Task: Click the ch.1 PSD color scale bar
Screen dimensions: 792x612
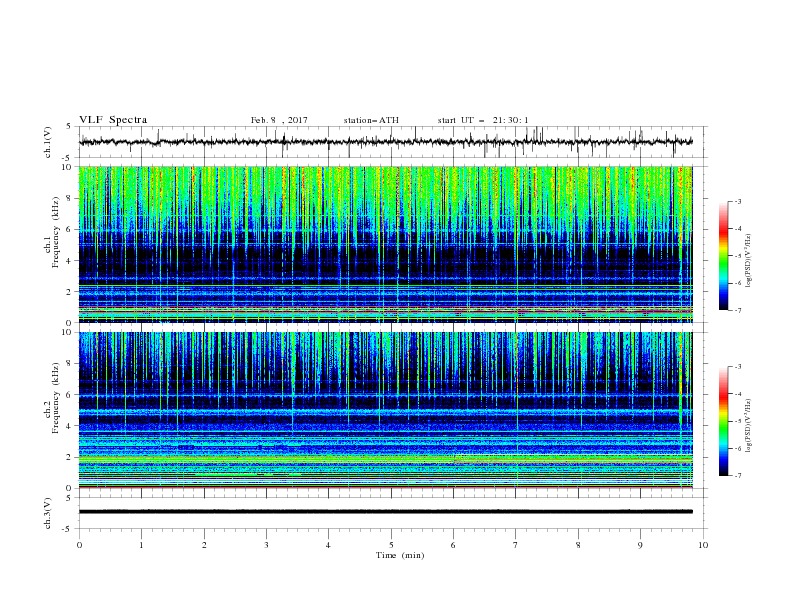Action: coord(724,256)
